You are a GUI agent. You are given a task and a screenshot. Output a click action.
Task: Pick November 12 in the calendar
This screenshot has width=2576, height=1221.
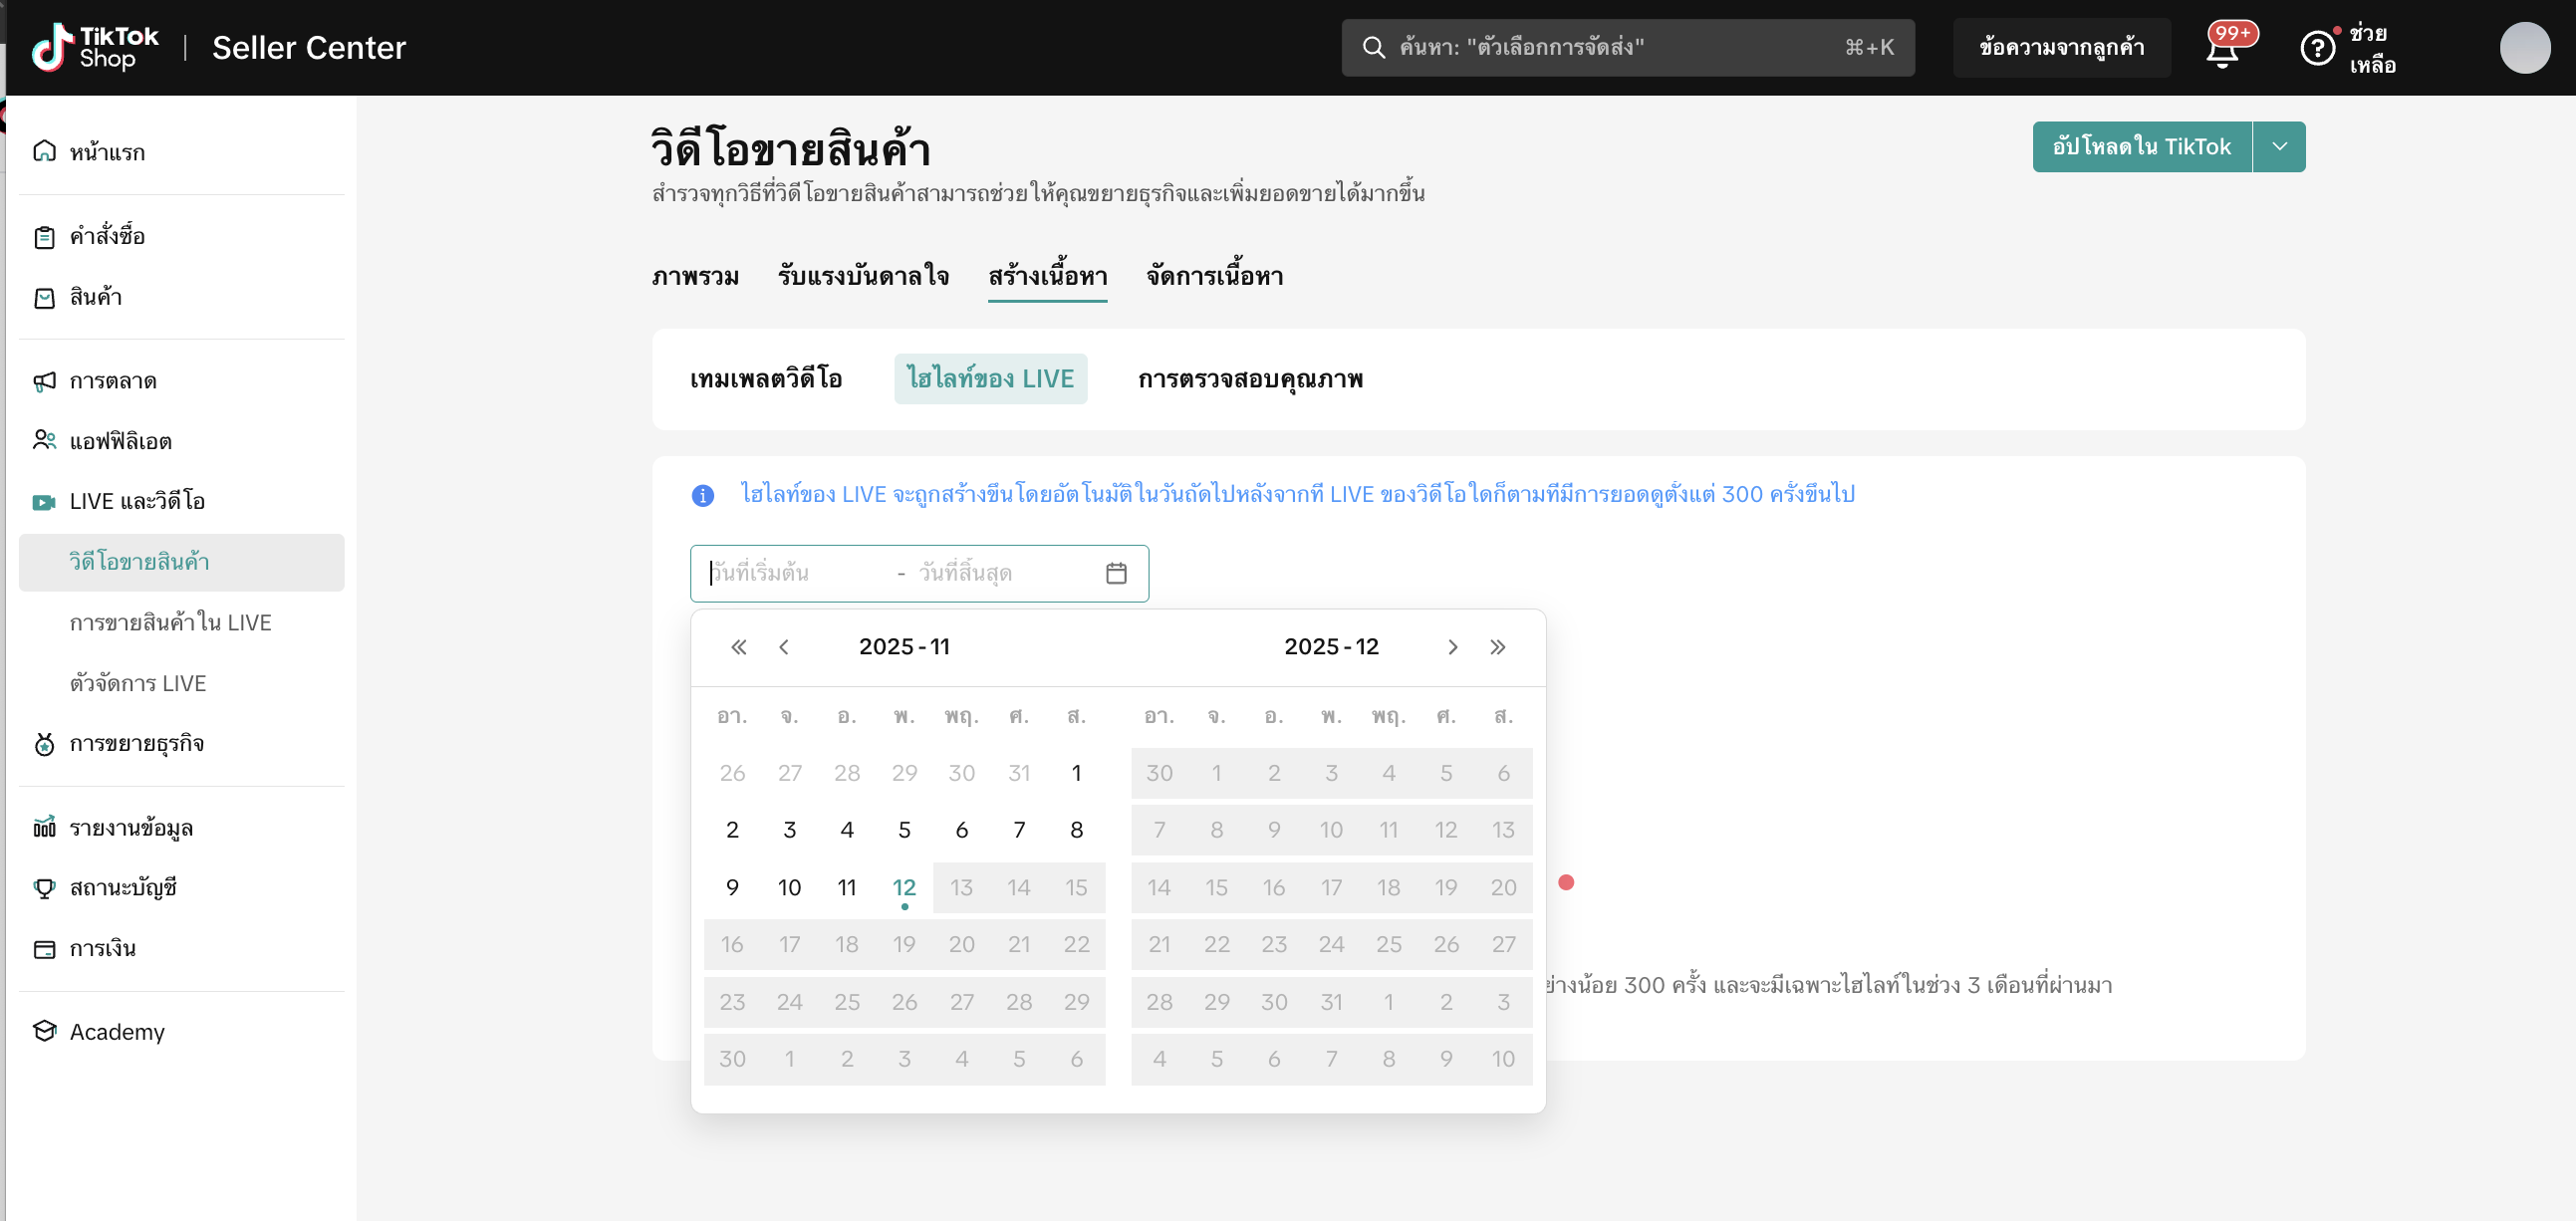[x=904, y=887]
